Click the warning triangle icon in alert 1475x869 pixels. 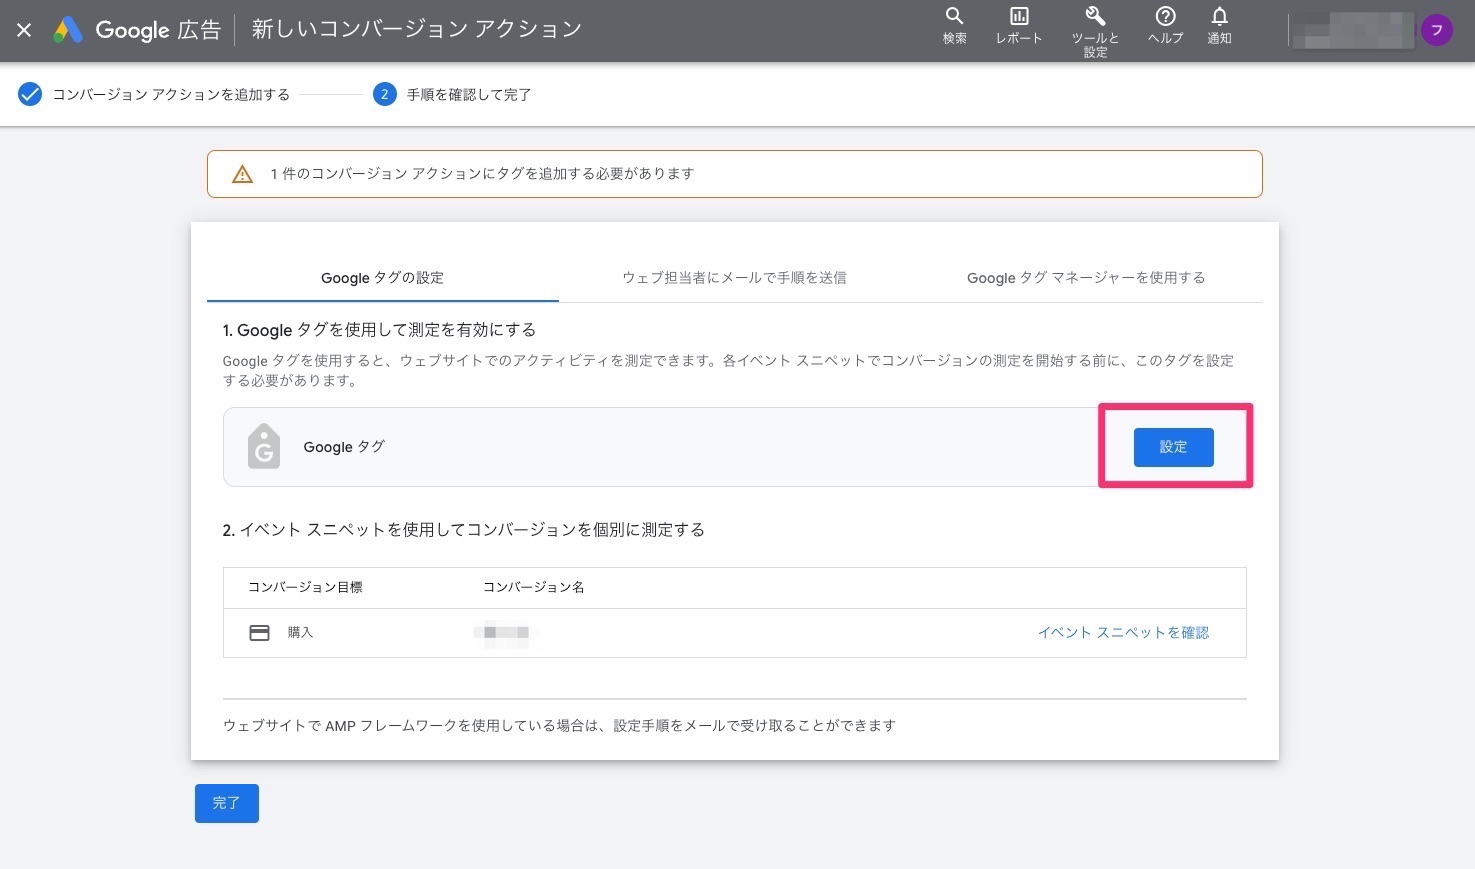242,174
